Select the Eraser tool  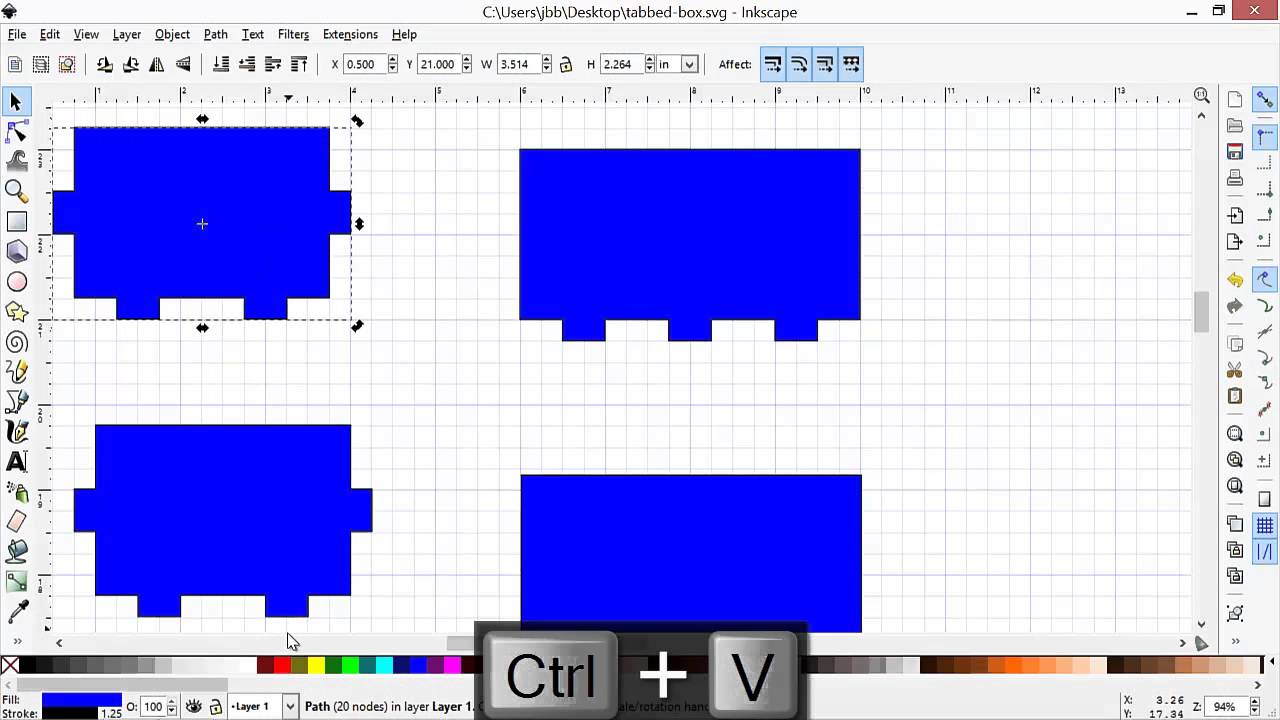[x=16, y=521]
